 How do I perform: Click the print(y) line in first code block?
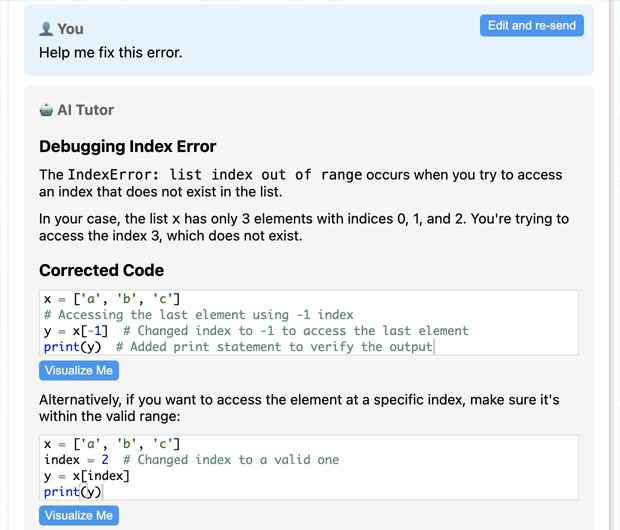[238, 347]
